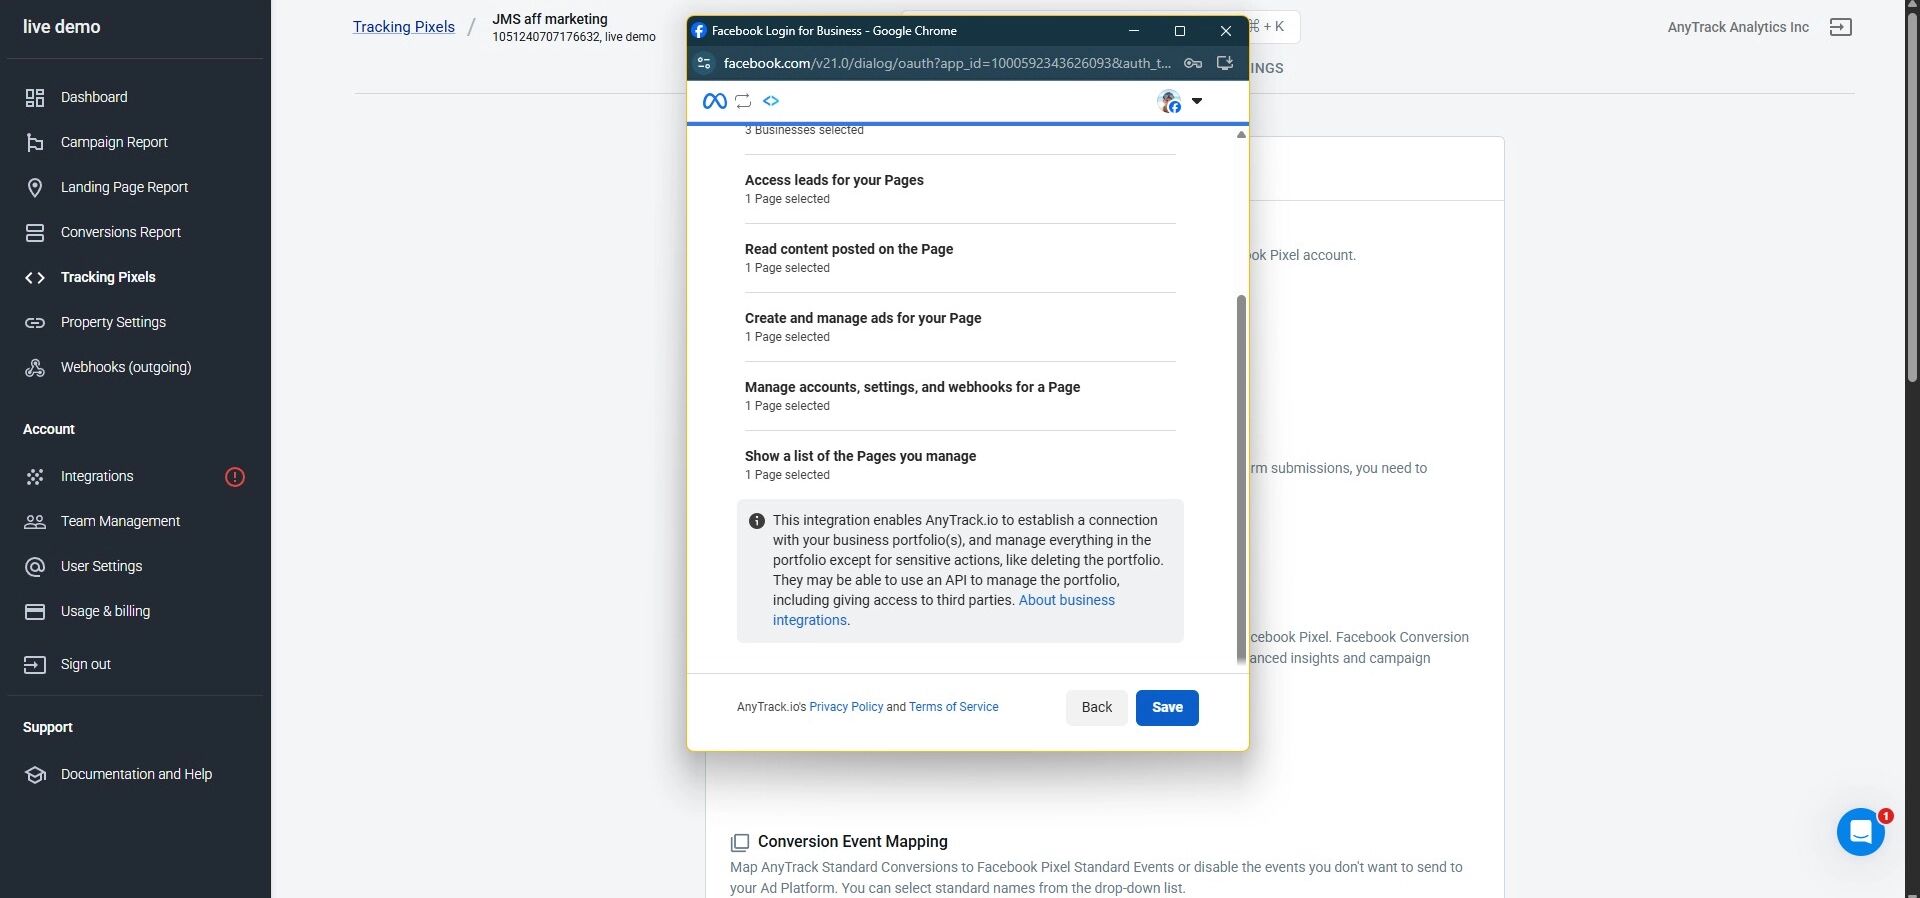This screenshot has height=898, width=1920.
Task: Go to the Tracking Pixels breadcrumb link
Action: coord(404,27)
